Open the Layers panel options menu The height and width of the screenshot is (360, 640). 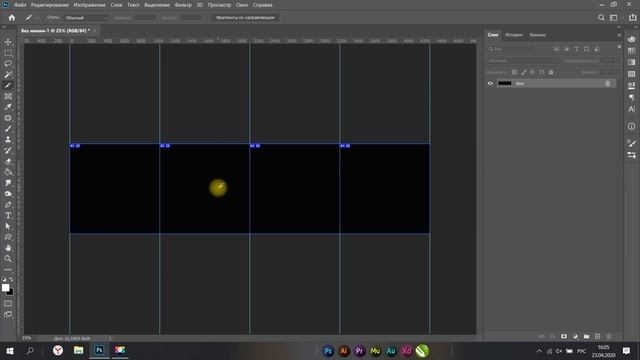pos(619,35)
